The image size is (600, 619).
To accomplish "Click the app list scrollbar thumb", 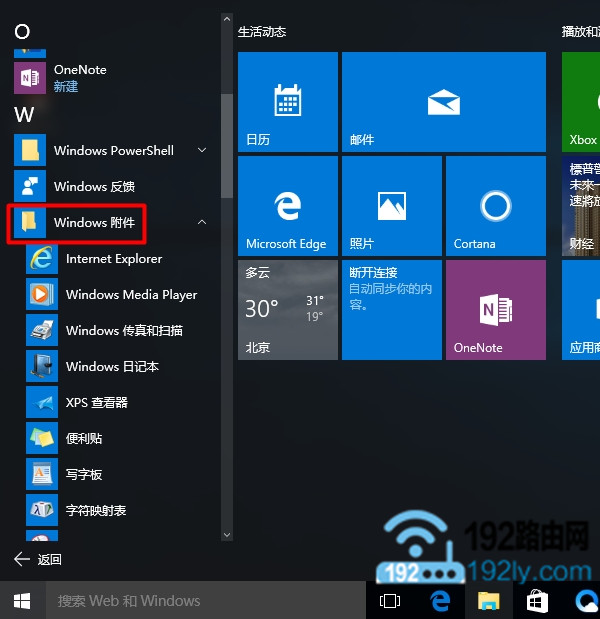I will 227,145.
